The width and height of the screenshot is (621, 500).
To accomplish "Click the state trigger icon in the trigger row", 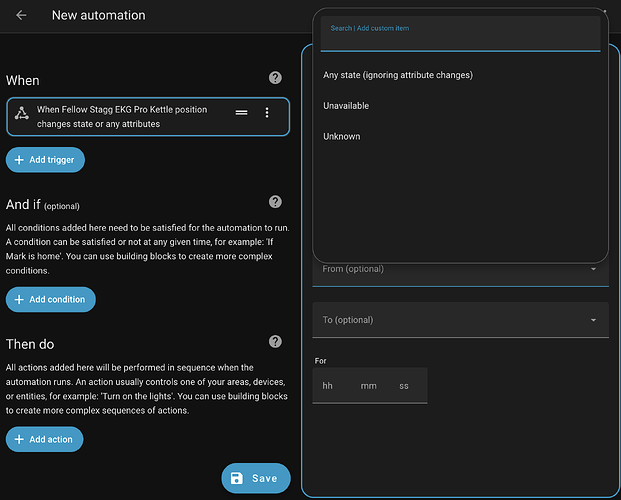I will point(22,114).
